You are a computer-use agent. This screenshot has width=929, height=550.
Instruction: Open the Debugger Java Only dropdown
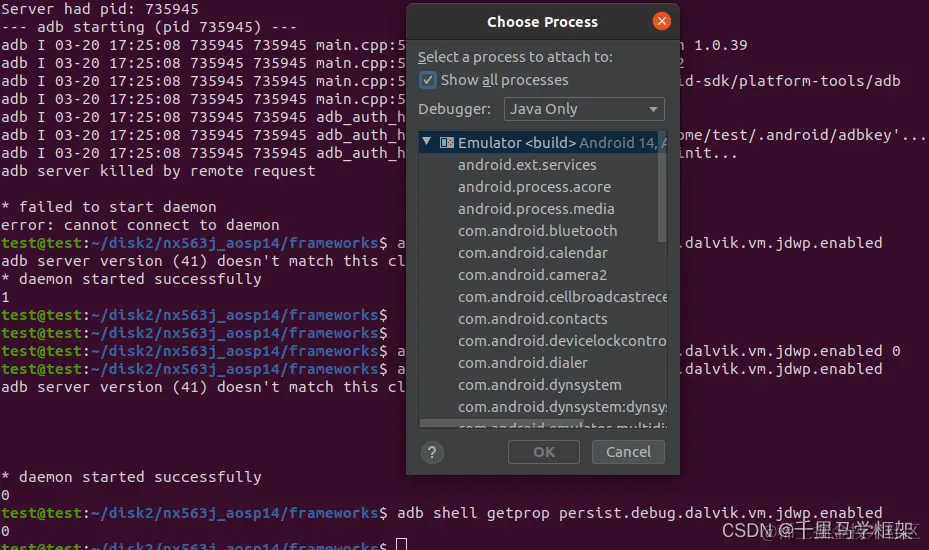pos(584,109)
